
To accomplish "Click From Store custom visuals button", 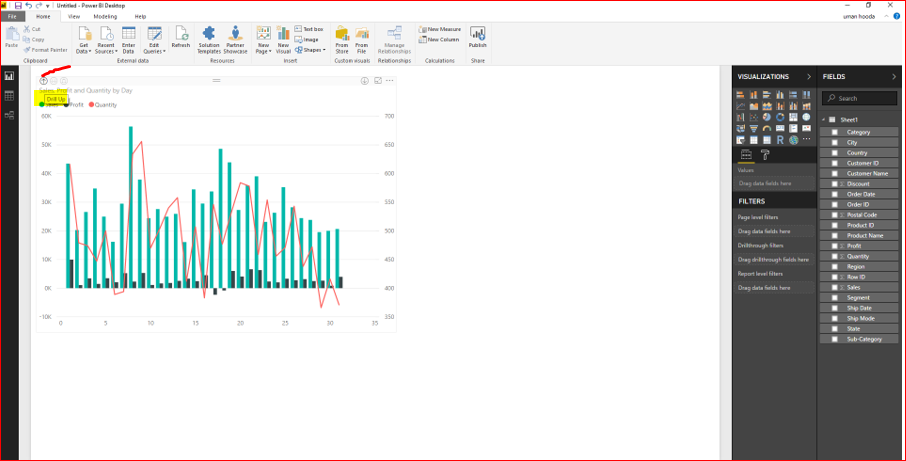I will [x=342, y=40].
